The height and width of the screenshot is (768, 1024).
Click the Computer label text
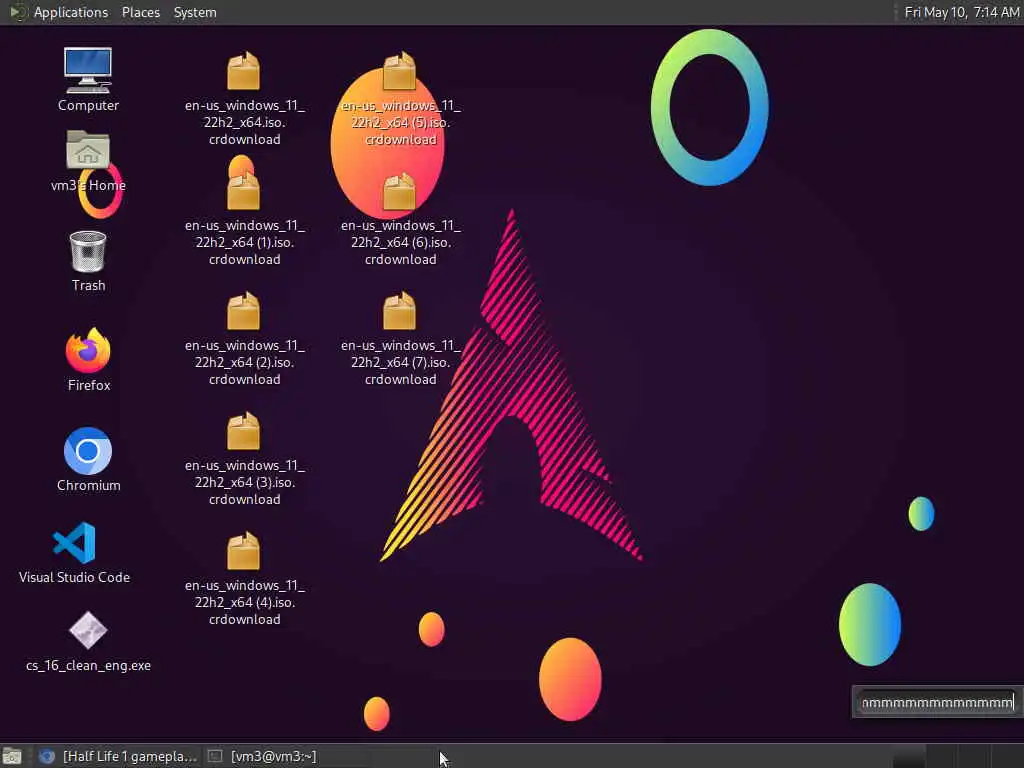click(x=88, y=105)
